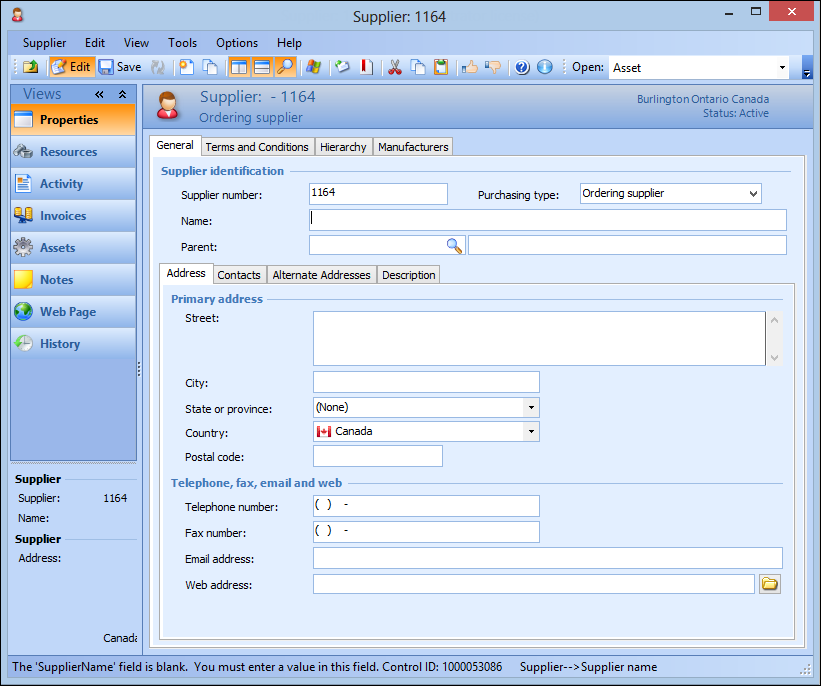Click the Save toolbar button
The width and height of the screenshot is (821, 686).
pyautogui.click(x=120, y=67)
